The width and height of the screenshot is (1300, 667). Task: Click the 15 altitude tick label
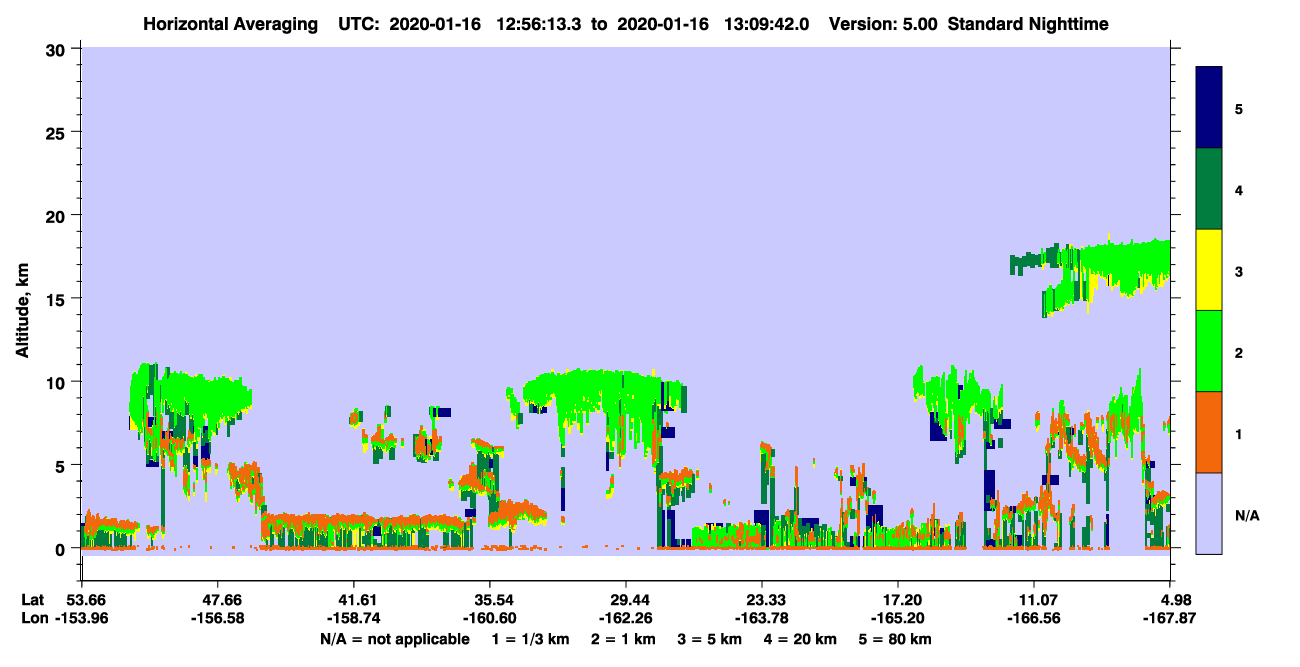[59, 298]
